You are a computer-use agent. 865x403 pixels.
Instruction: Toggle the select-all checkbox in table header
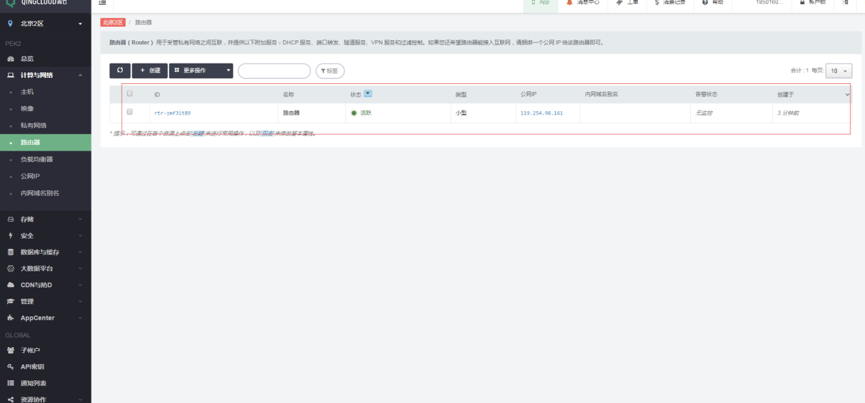(129, 94)
